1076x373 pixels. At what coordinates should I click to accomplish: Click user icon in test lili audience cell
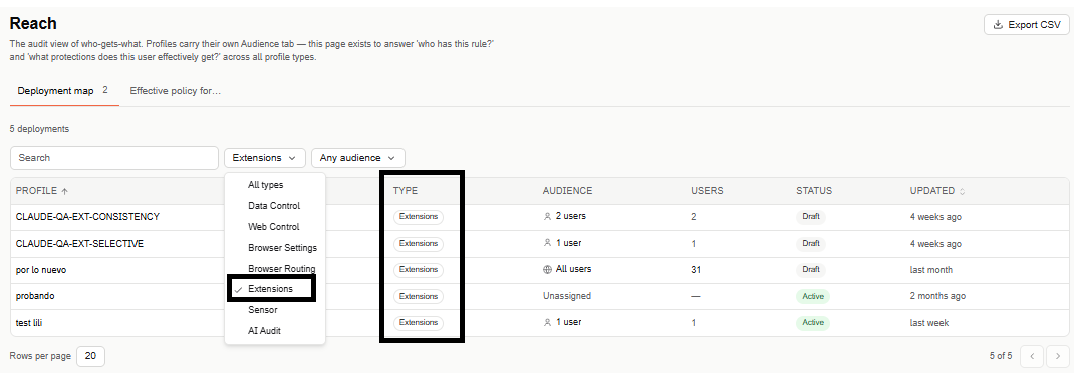pyautogui.click(x=548, y=322)
